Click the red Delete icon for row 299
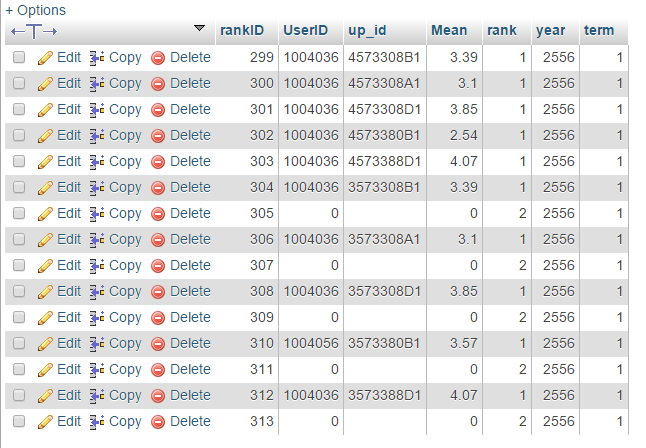The height and width of the screenshot is (448, 646). click(158, 58)
